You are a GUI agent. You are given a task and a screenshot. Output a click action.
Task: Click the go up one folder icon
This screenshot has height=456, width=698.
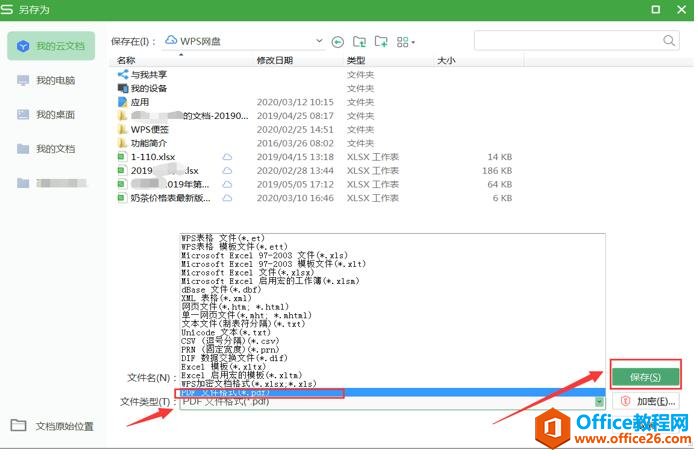click(359, 42)
